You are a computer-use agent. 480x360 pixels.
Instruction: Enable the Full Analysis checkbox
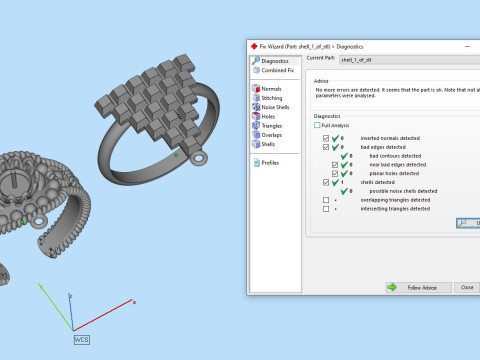[317, 125]
